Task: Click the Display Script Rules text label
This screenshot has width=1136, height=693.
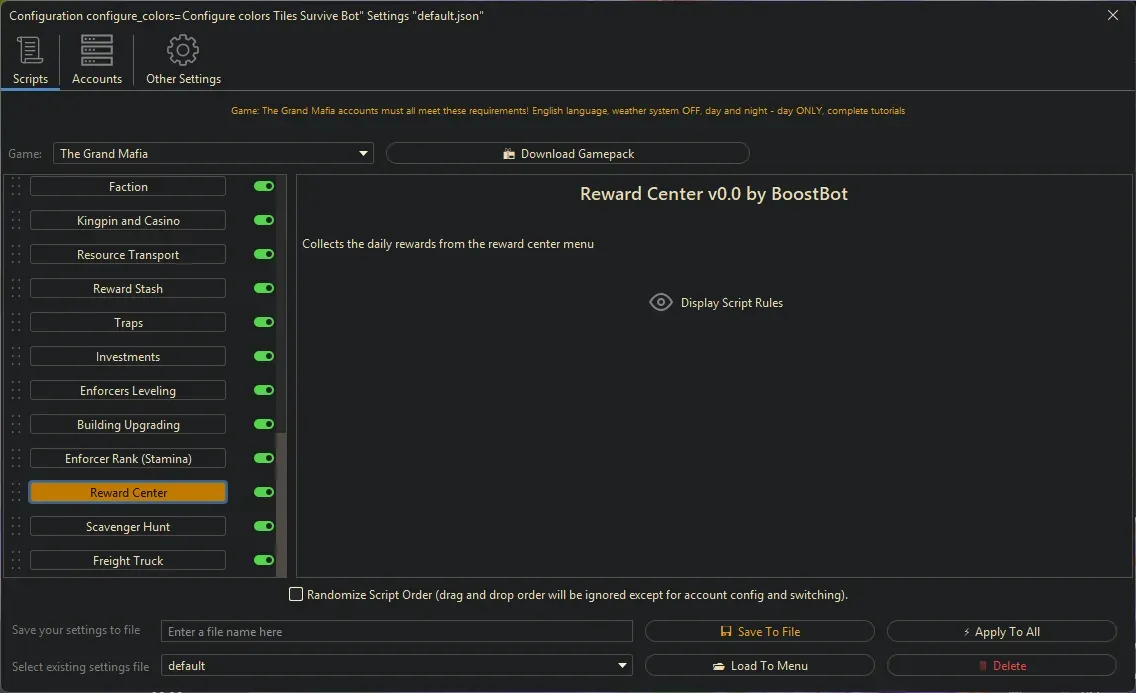Action: tap(732, 303)
